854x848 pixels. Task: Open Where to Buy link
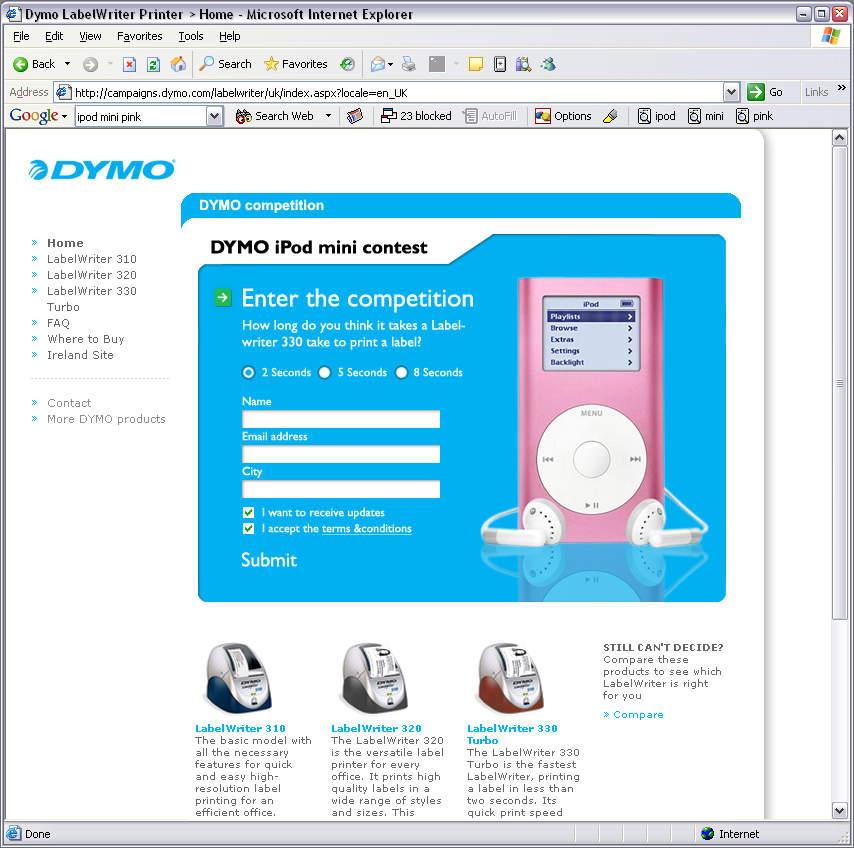[x=86, y=339]
